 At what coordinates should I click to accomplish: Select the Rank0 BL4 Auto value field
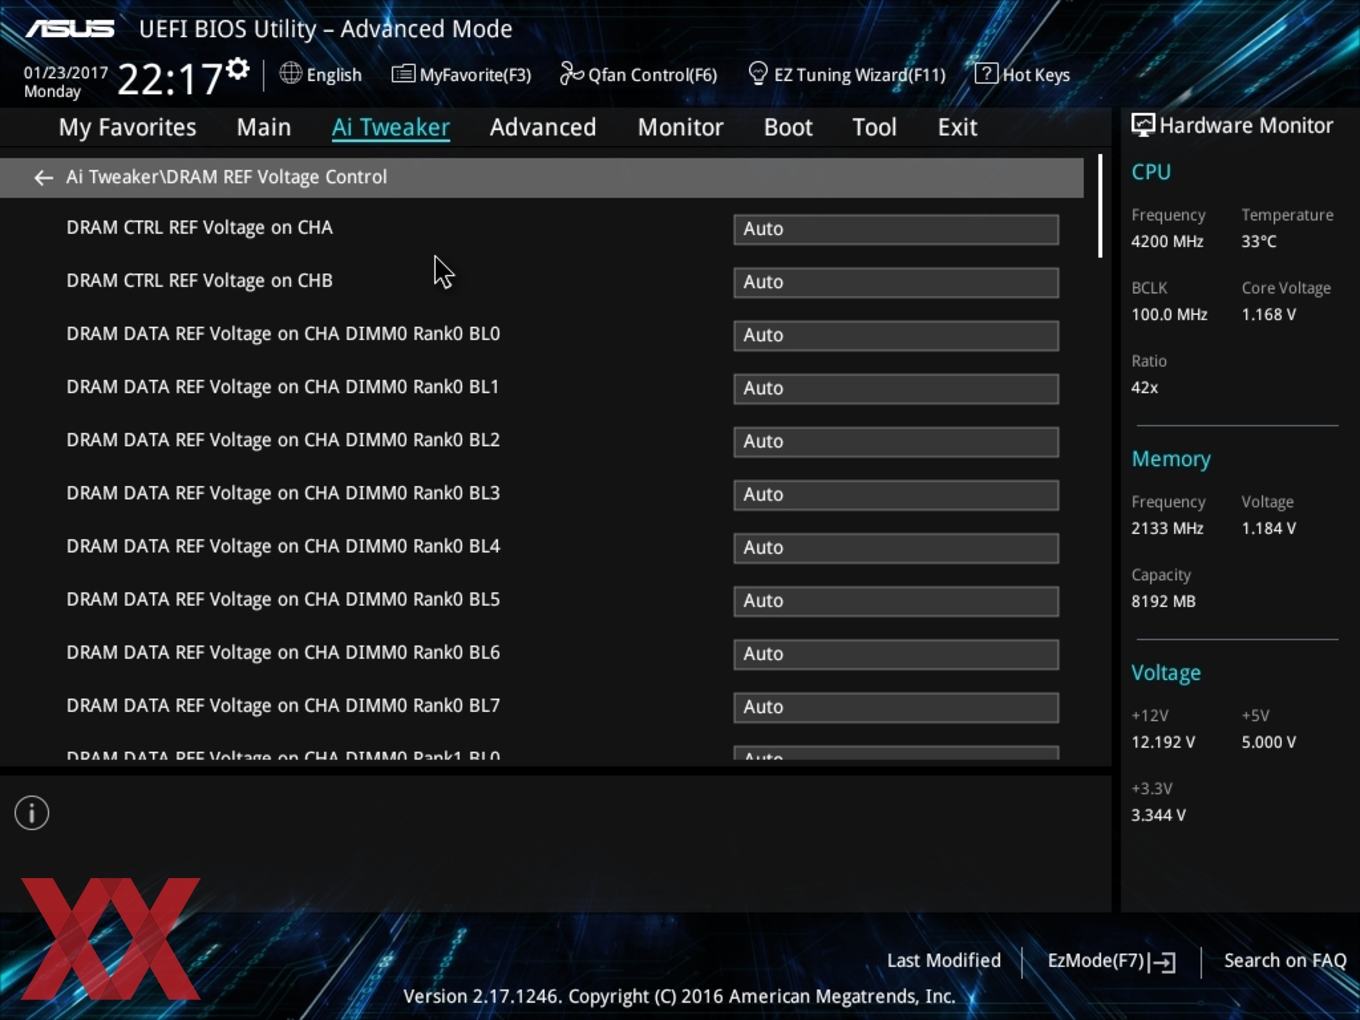click(896, 547)
